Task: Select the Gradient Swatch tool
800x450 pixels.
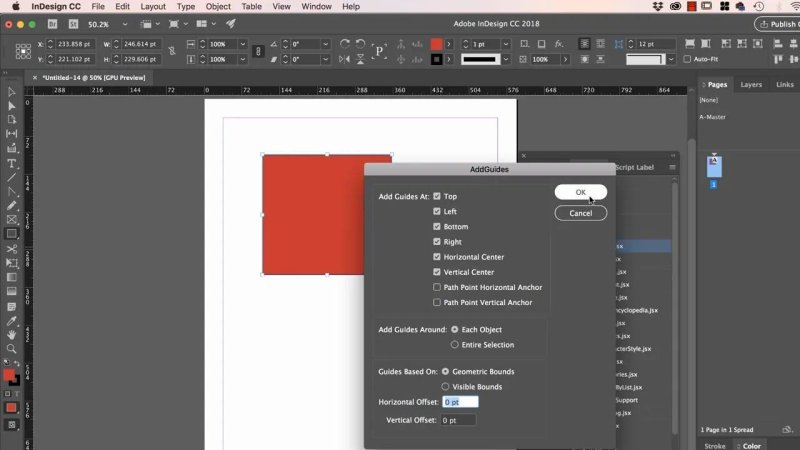Action: point(11,278)
